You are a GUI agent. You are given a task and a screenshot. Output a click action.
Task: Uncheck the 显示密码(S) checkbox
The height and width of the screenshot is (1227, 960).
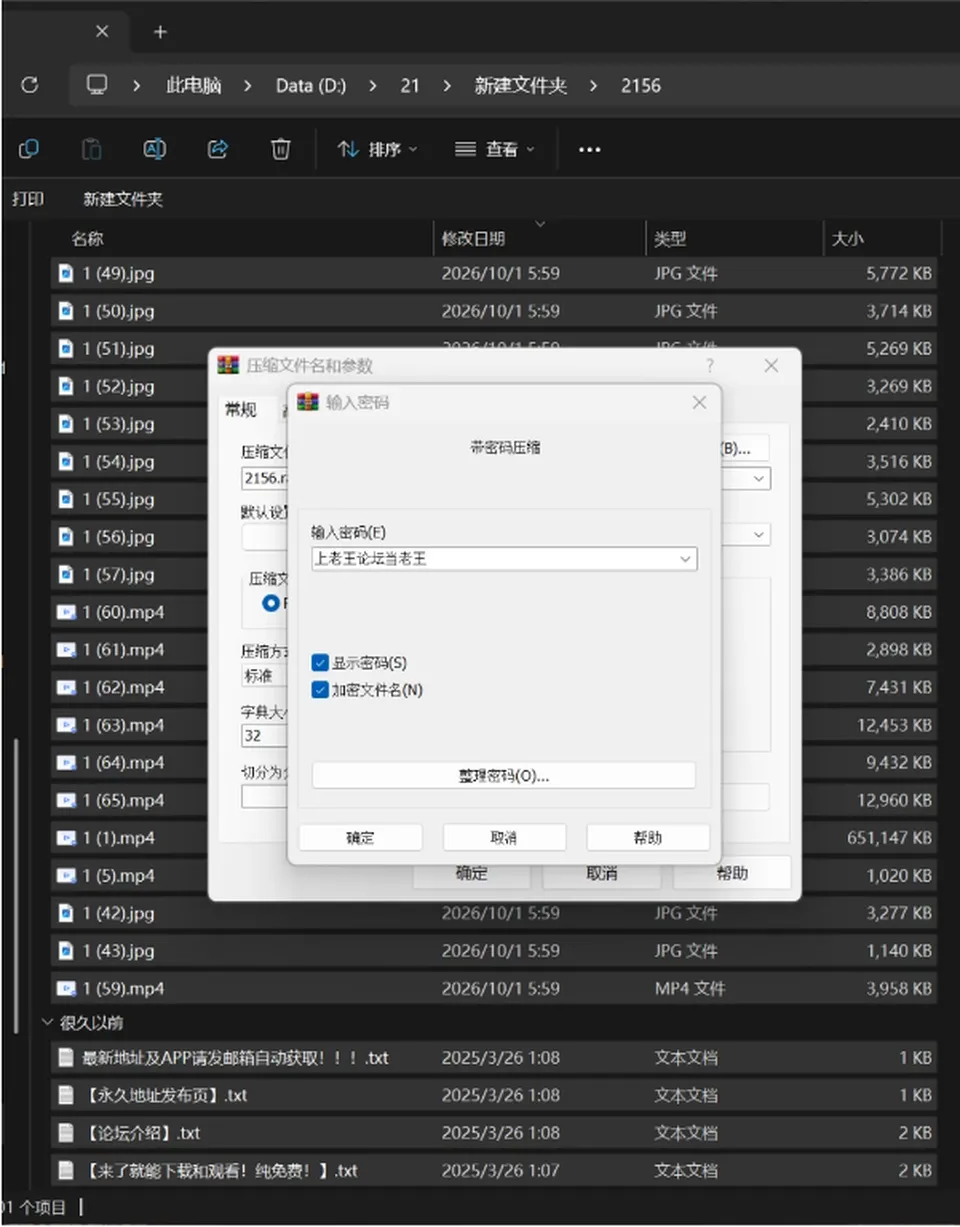pyautogui.click(x=320, y=663)
